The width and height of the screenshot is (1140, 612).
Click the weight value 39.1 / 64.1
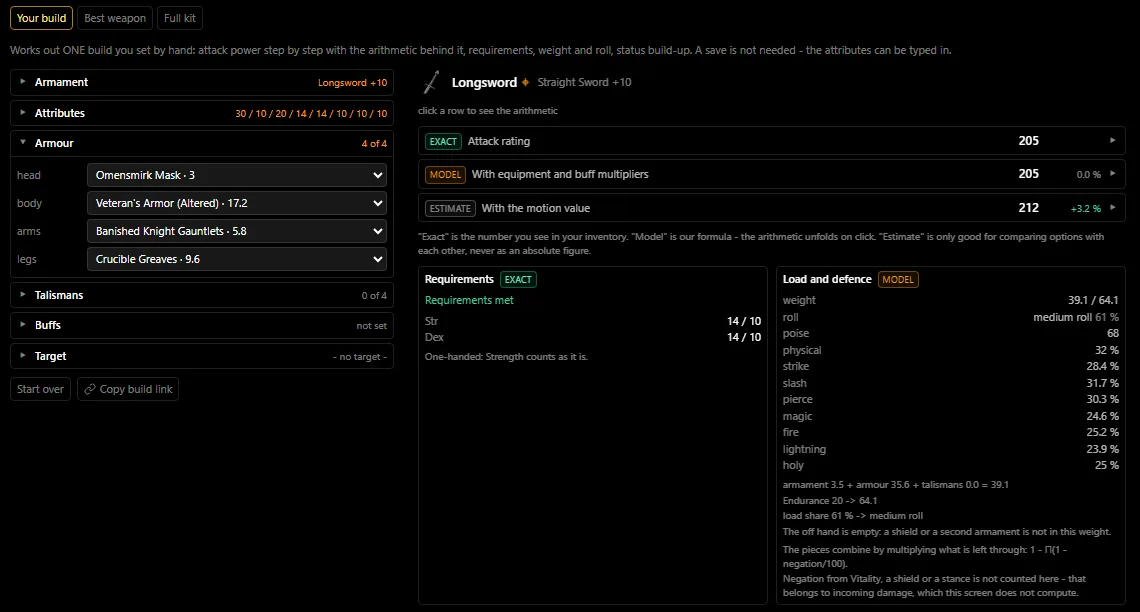tap(1093, 300)
